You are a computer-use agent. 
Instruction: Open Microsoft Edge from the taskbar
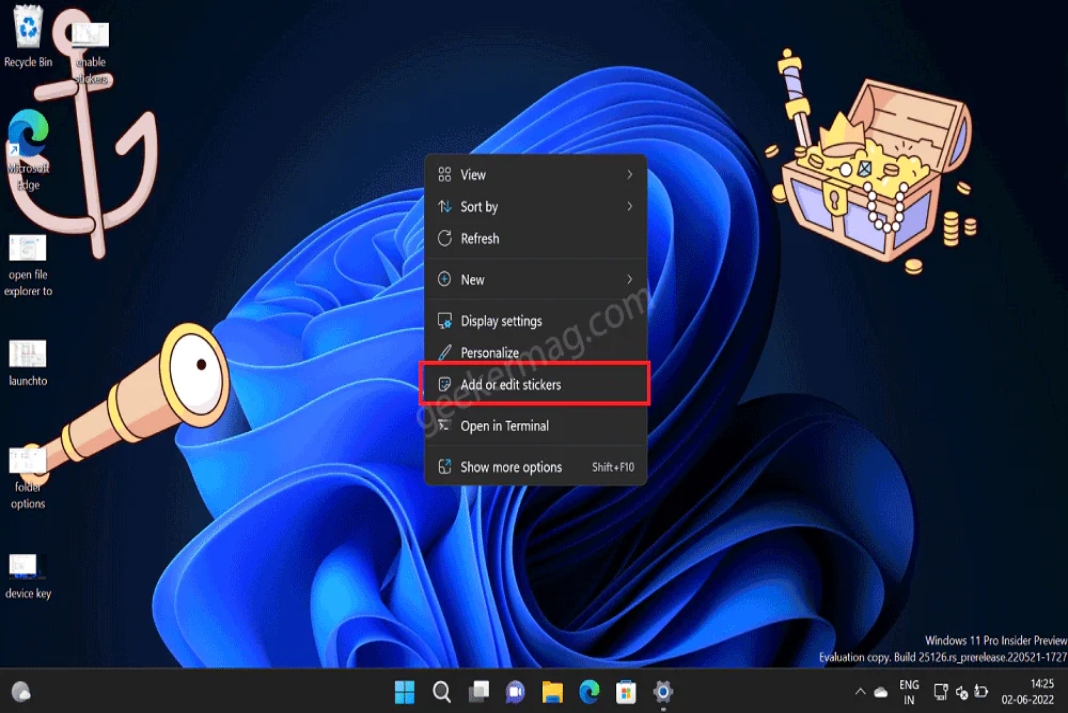(588, 691)
